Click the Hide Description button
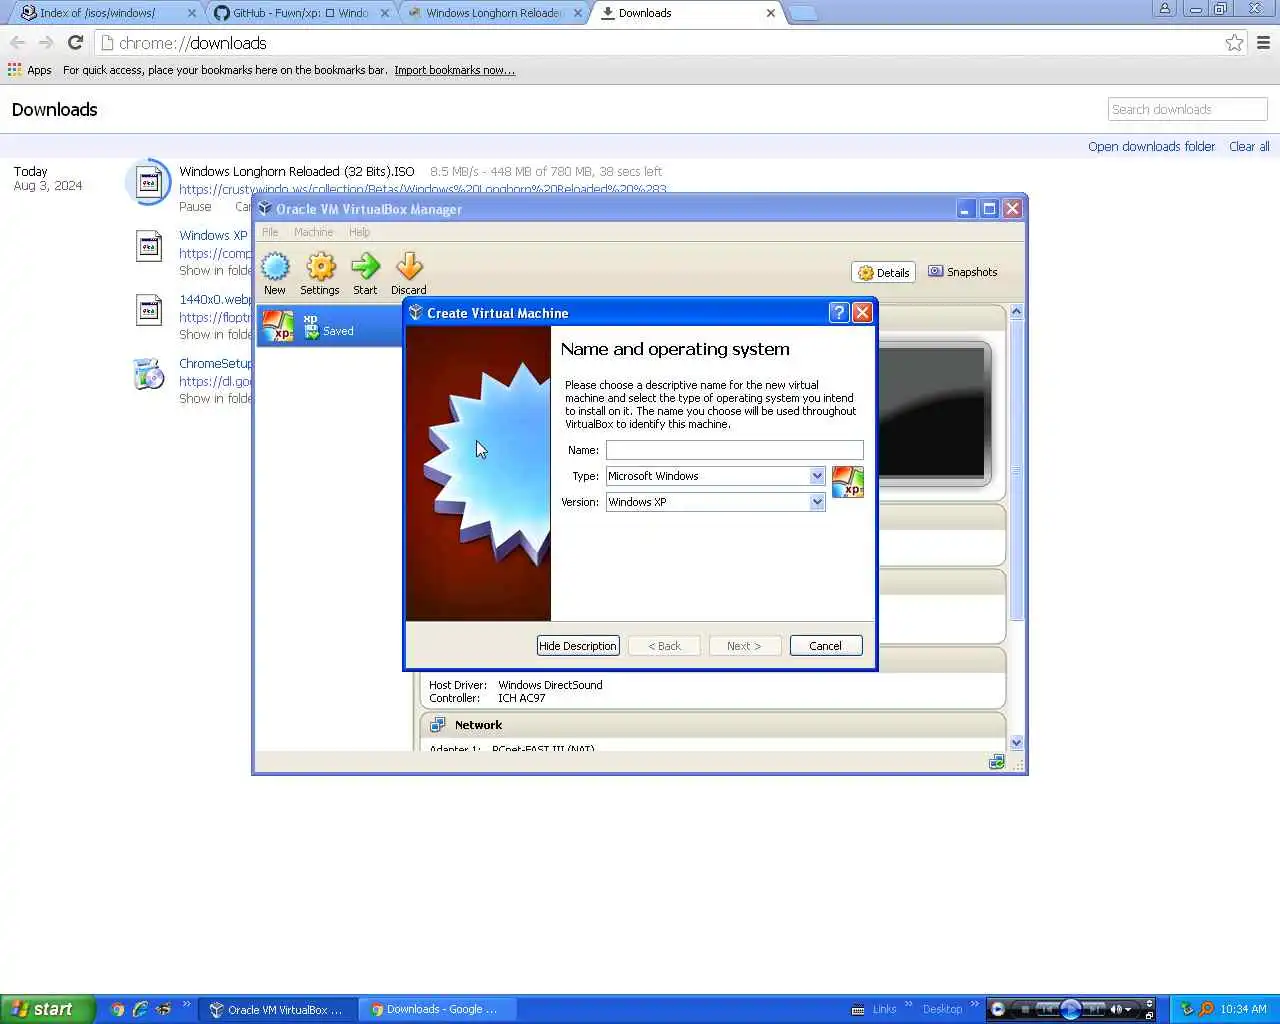 (578, 646)
